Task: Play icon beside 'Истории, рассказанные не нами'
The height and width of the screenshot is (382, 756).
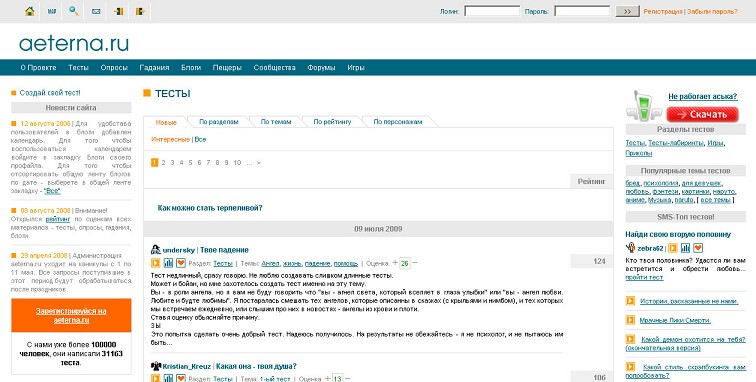Action: click(x=630, y=300)
